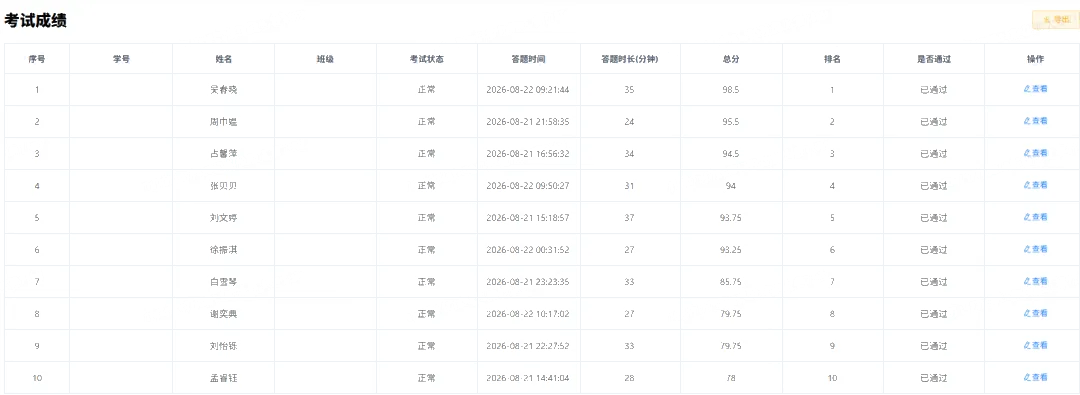Click the total score 94.5
The image size is (1080, 395).
[731, 154]
